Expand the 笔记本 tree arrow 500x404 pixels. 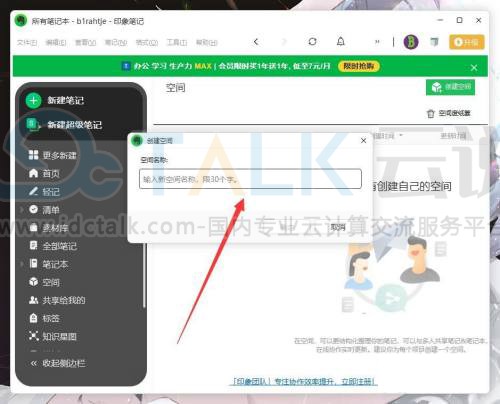point(22,264)
